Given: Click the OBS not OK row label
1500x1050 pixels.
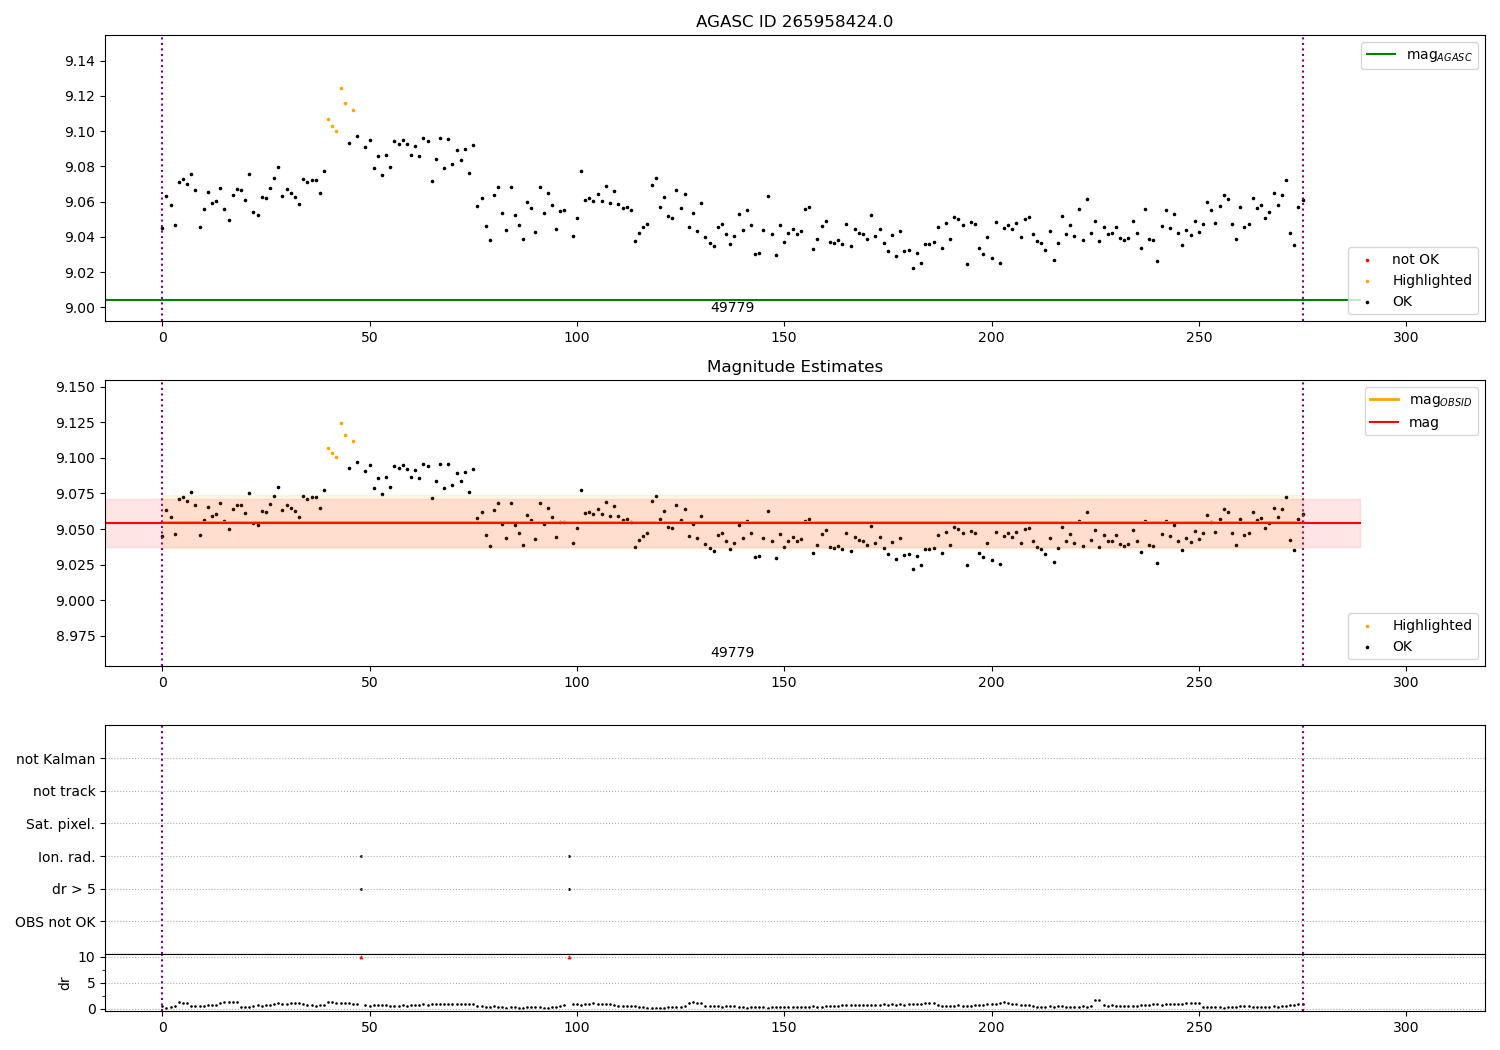Looking at the screenshot, I should click(56, 923).
